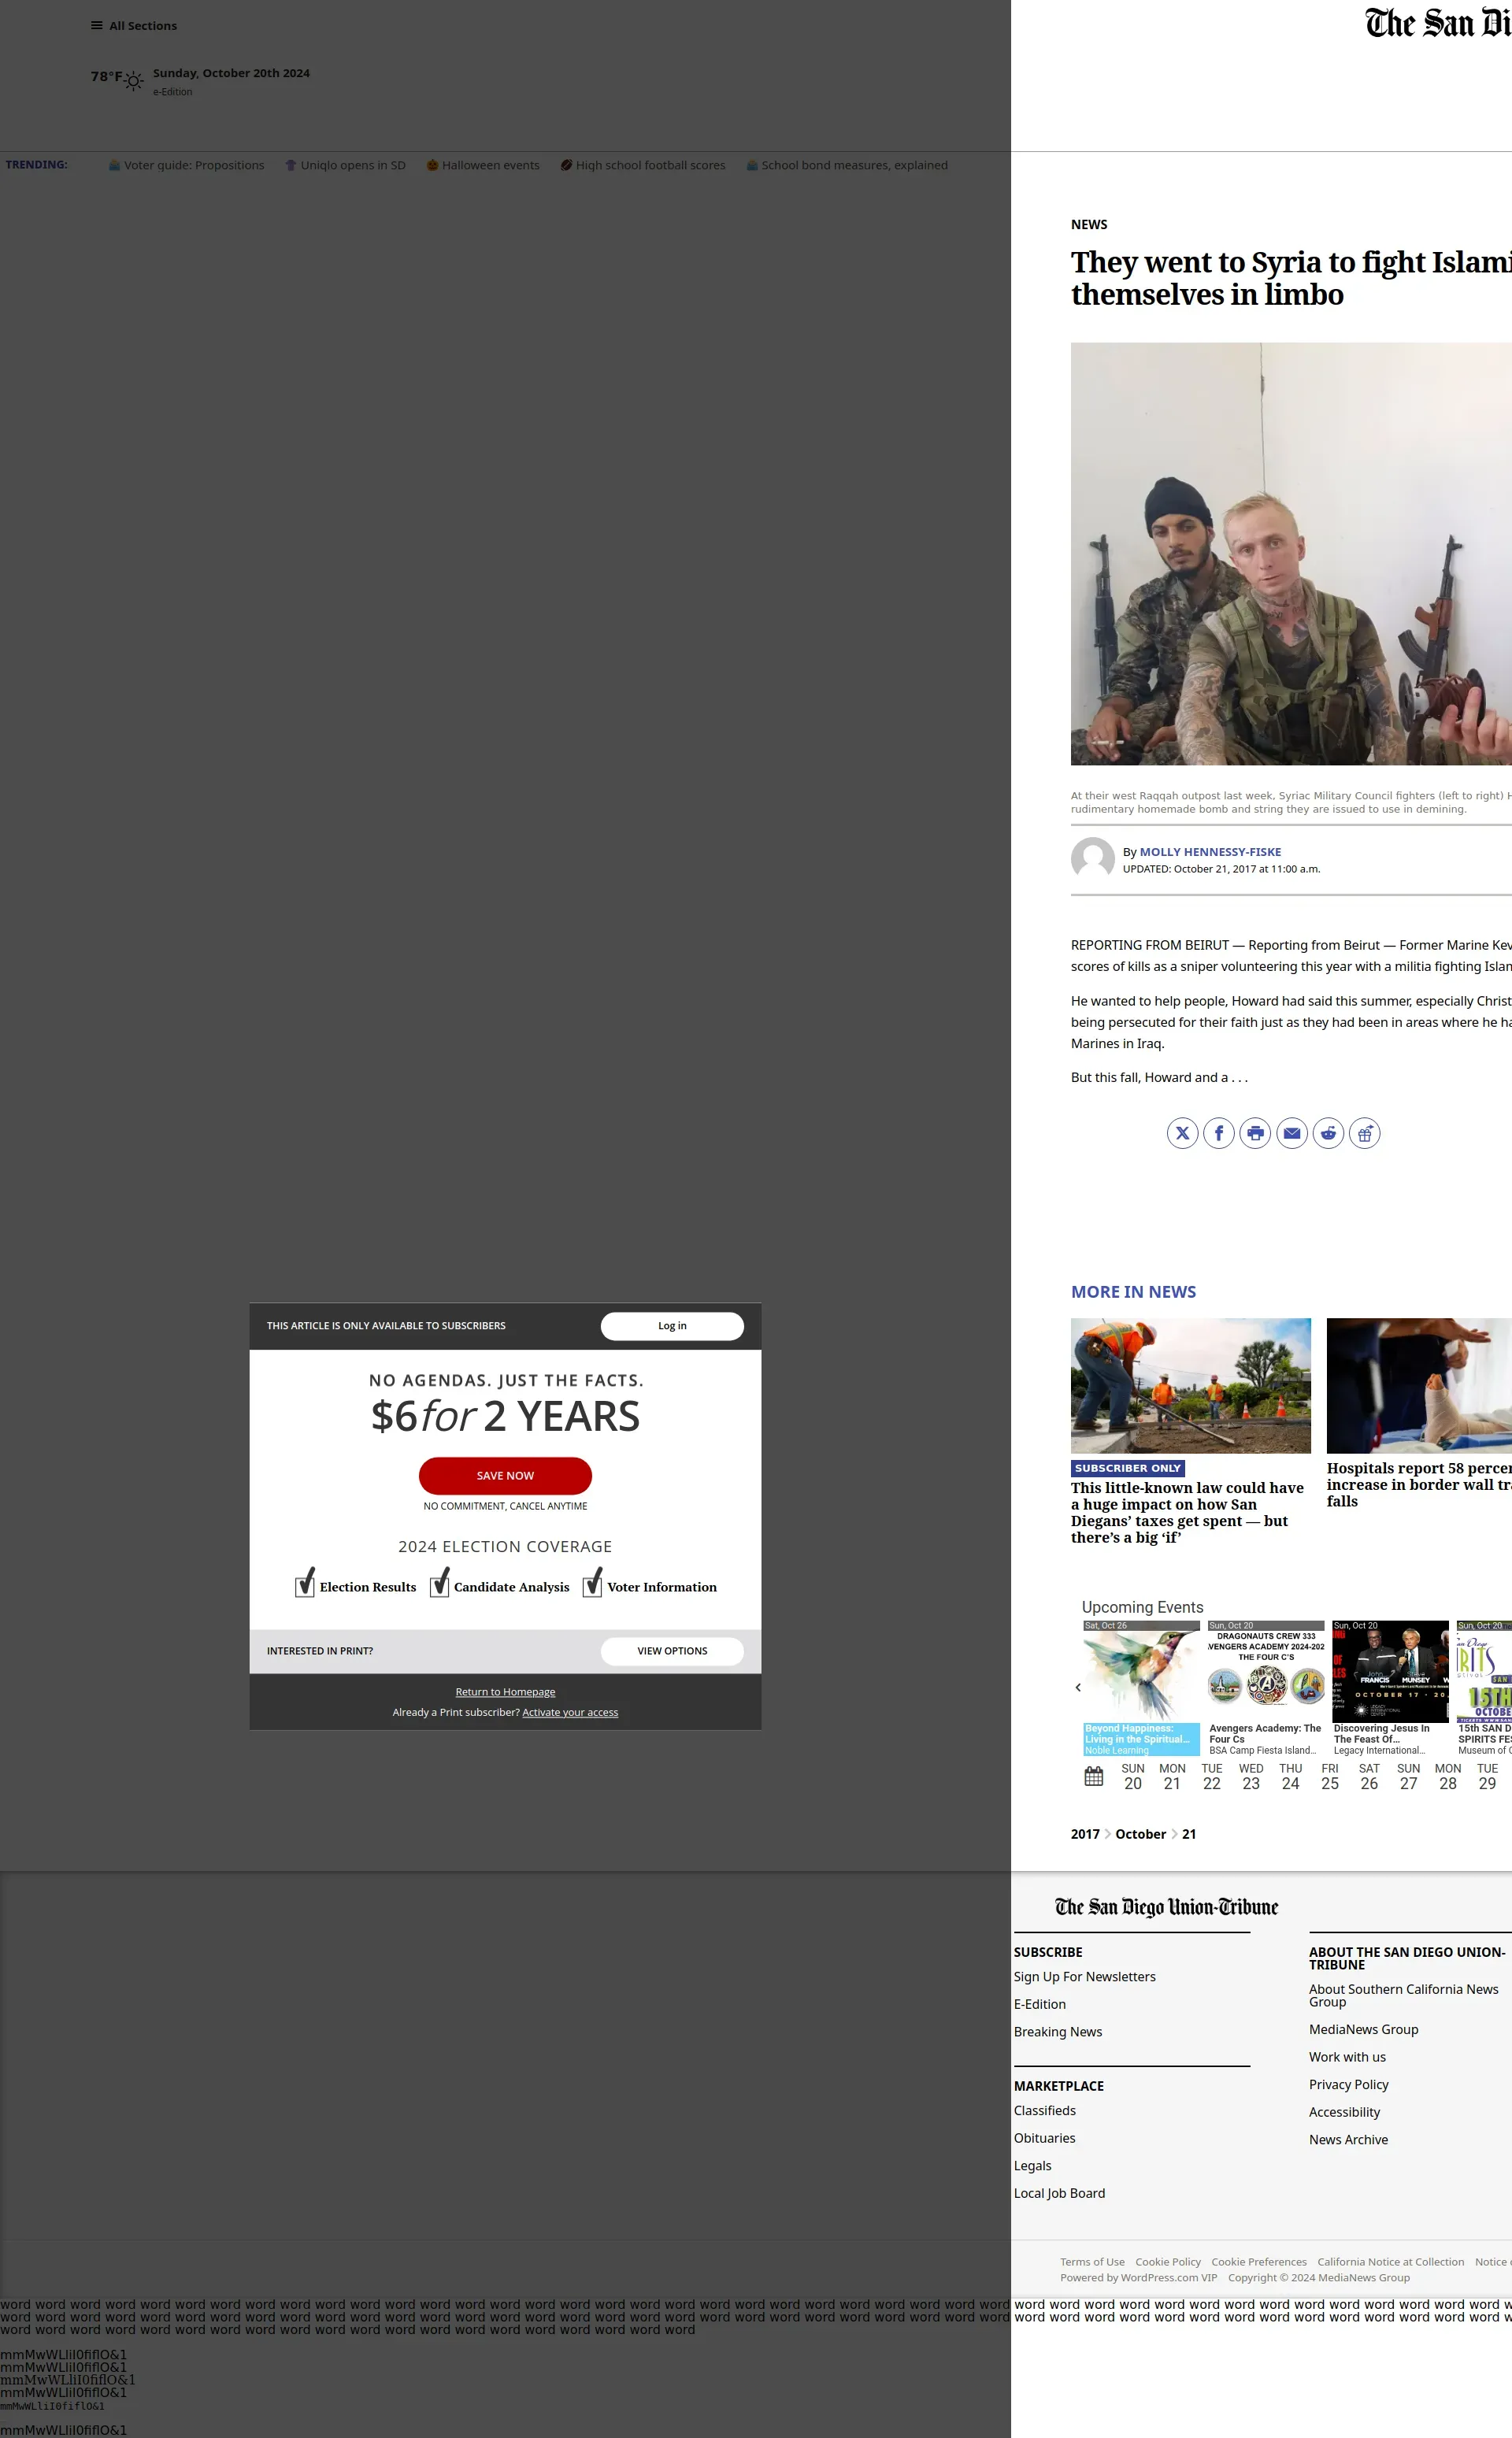Click the Log in button
1512x2438 pixels.
click(671, 1326)
